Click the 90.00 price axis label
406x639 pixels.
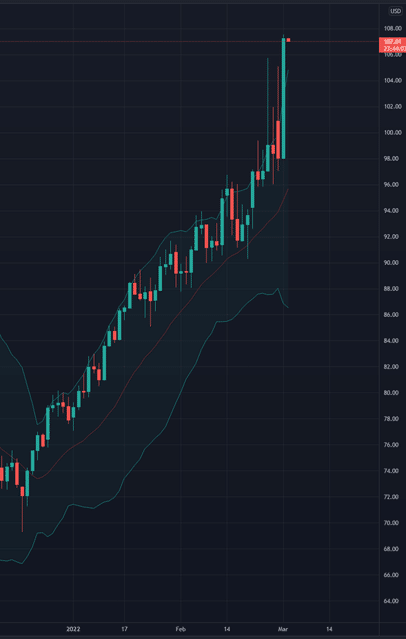coord(392,263)
